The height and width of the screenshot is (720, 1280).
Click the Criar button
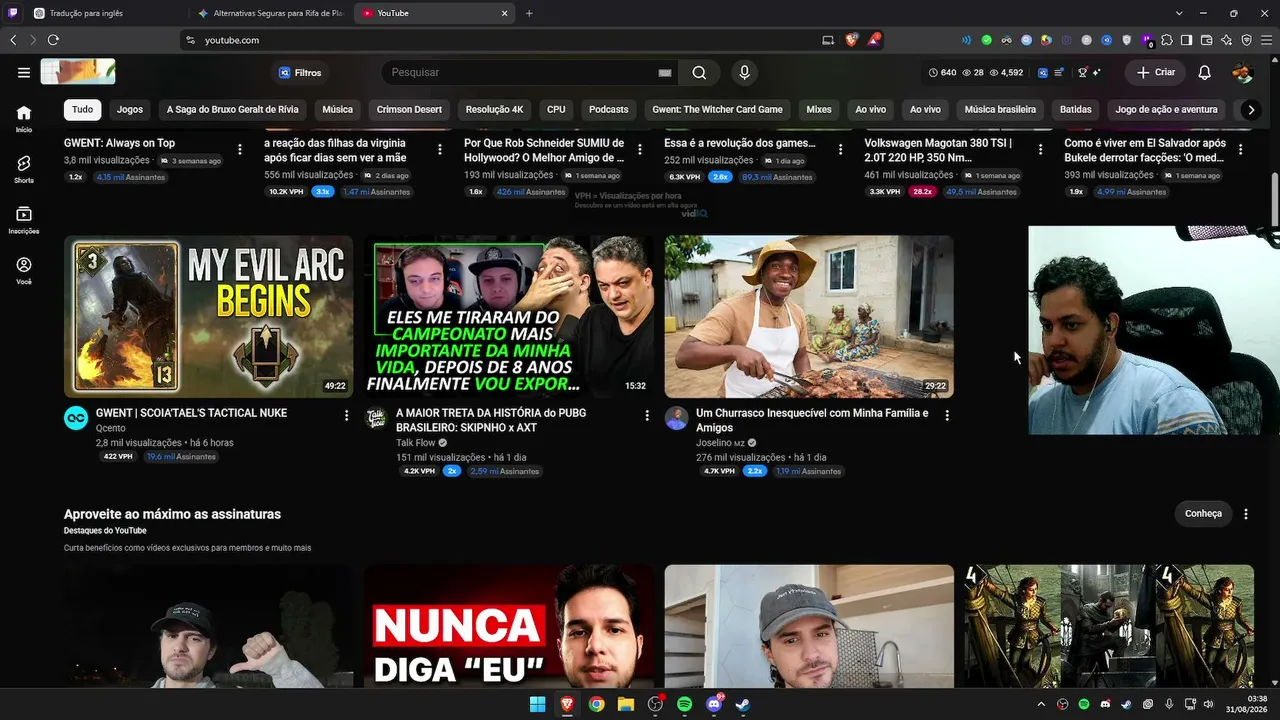tap(1155, 72)
